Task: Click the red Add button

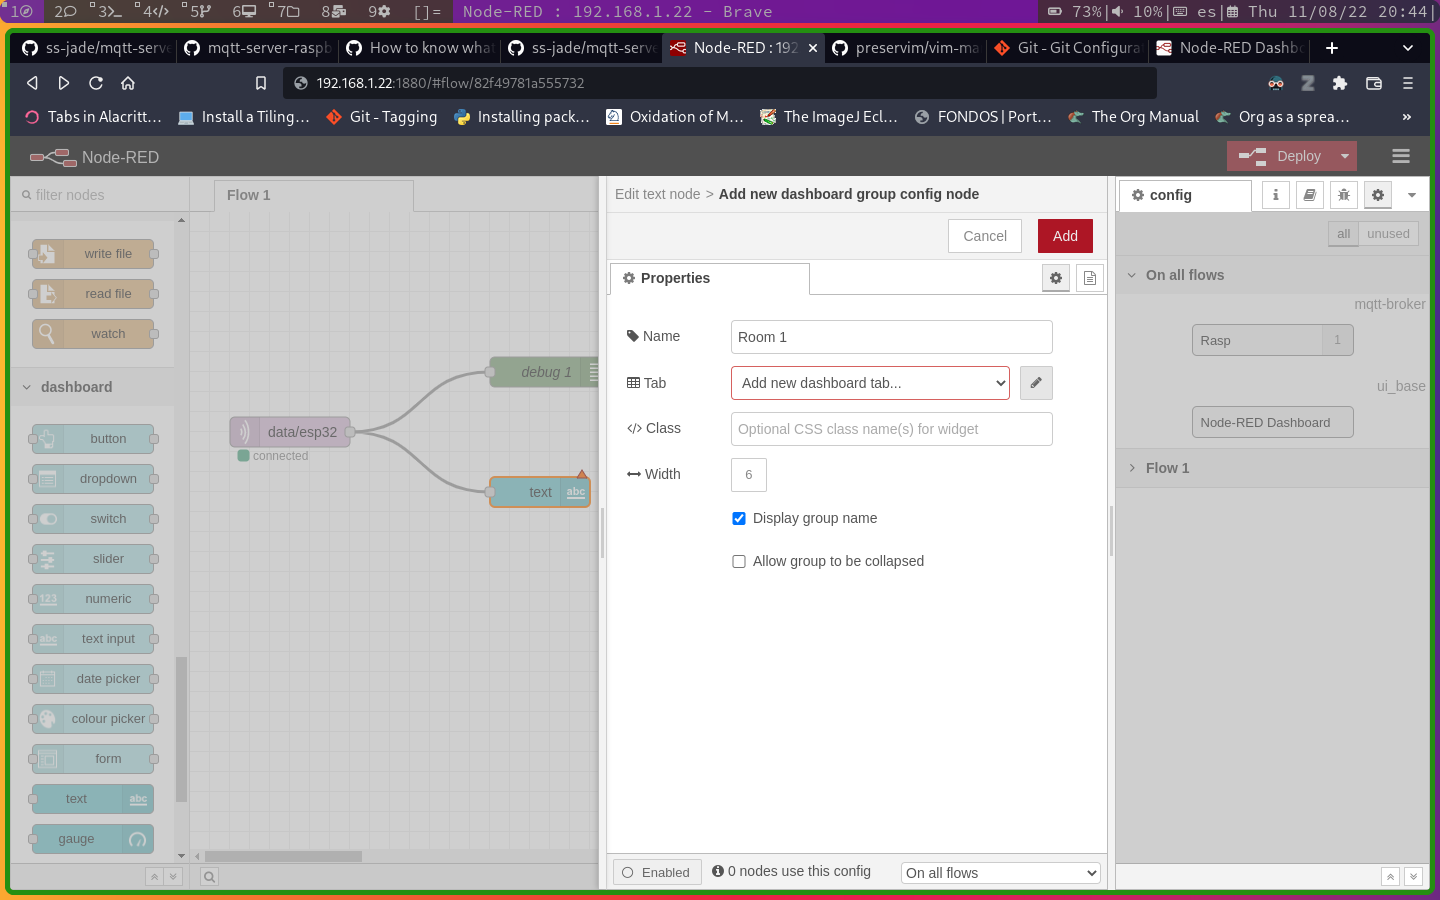Action: tap(1065, 236)
